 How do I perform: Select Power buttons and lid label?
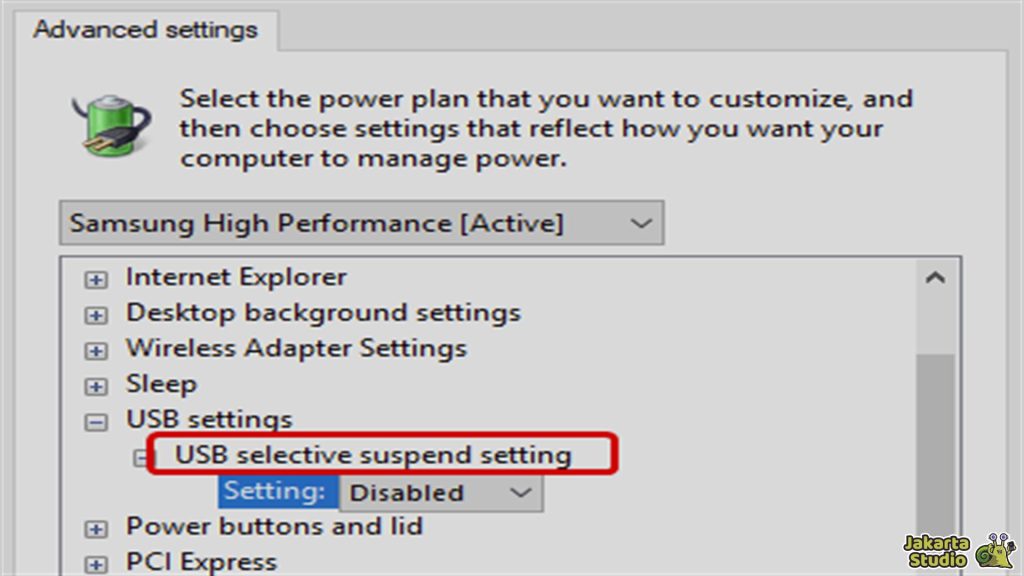274,526
